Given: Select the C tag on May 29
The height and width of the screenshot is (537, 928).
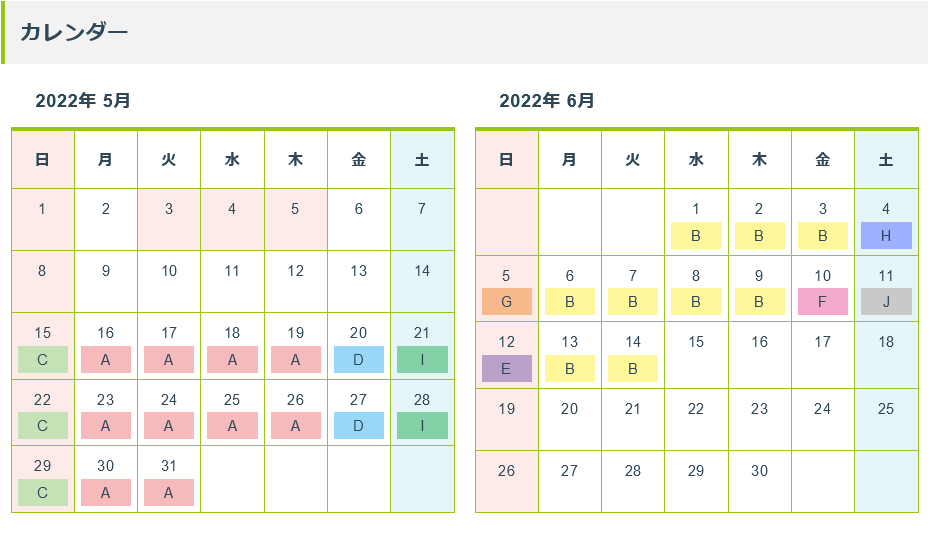Looking at the screenshot, I should coord(43,493).
